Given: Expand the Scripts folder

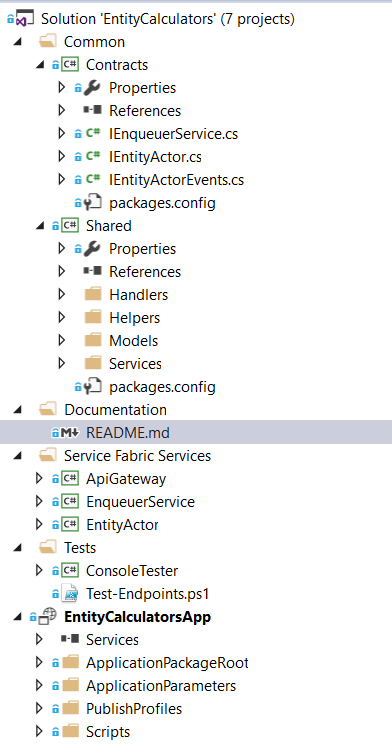Looking at the screenshot, I should coord(39,732).
